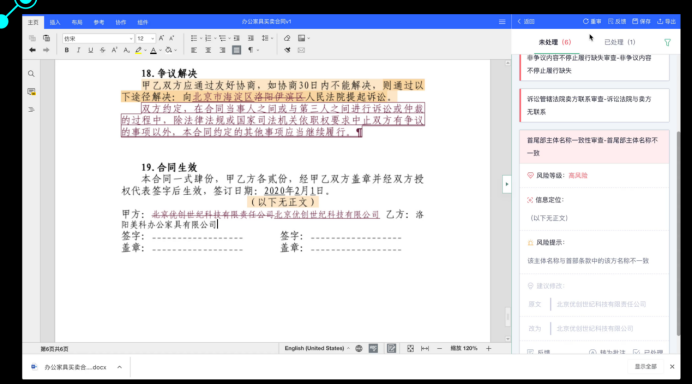Click the Copy icon in the toolbar
The width and height of the screenshot is (693, 384).
[x=32, y=38]
